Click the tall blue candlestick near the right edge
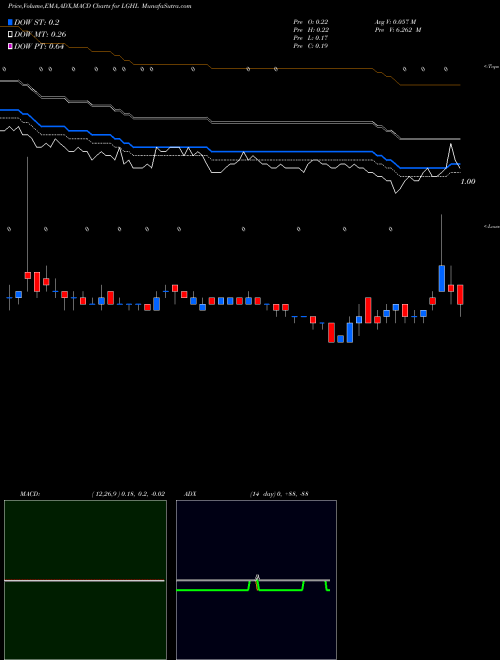Screen dimensions: 500x660 point(441,278)
